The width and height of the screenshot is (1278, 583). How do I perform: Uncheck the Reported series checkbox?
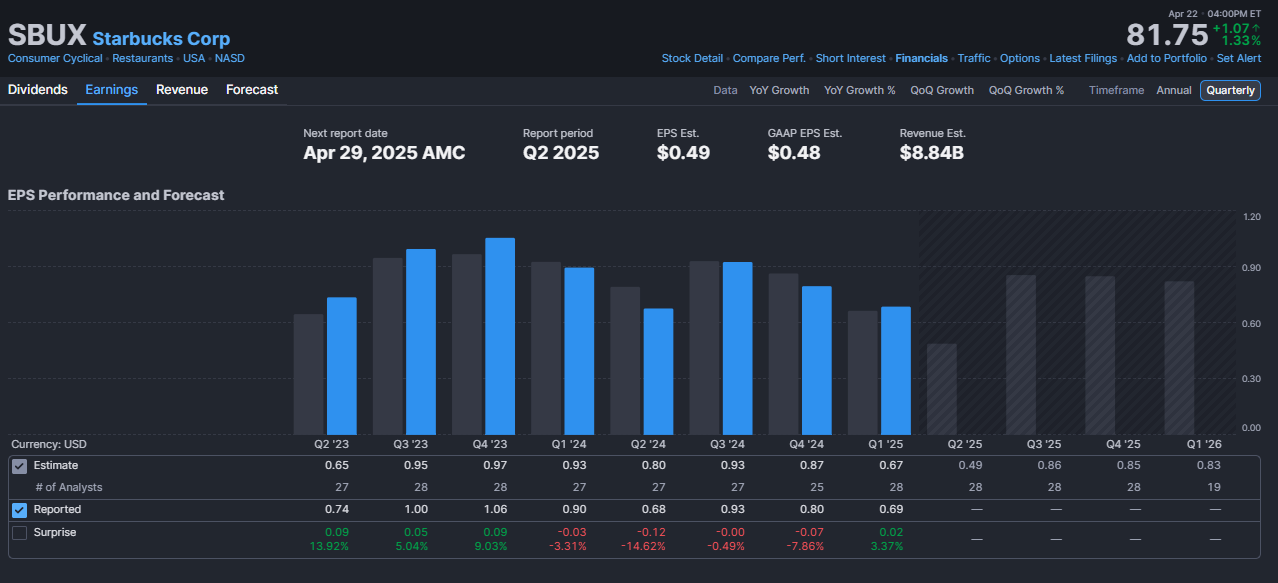(x=19, y=510)
